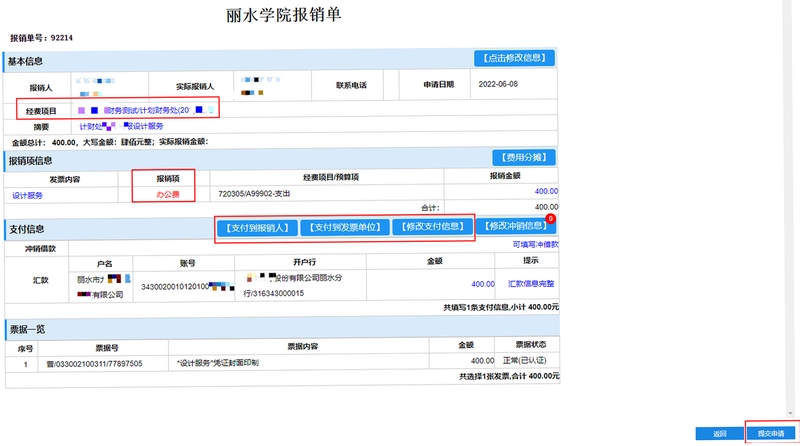The image size is (800, 446).
Task: Select the 720305/A99902-支出 budget item cell
Action: (254, 194)
